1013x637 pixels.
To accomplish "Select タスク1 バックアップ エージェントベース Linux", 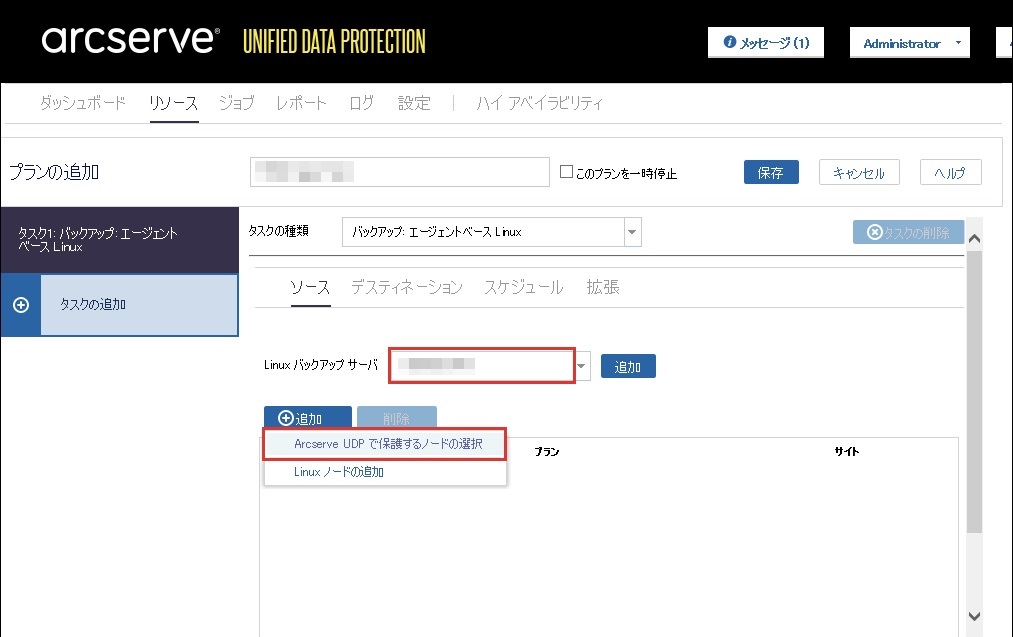I will 120,240.
